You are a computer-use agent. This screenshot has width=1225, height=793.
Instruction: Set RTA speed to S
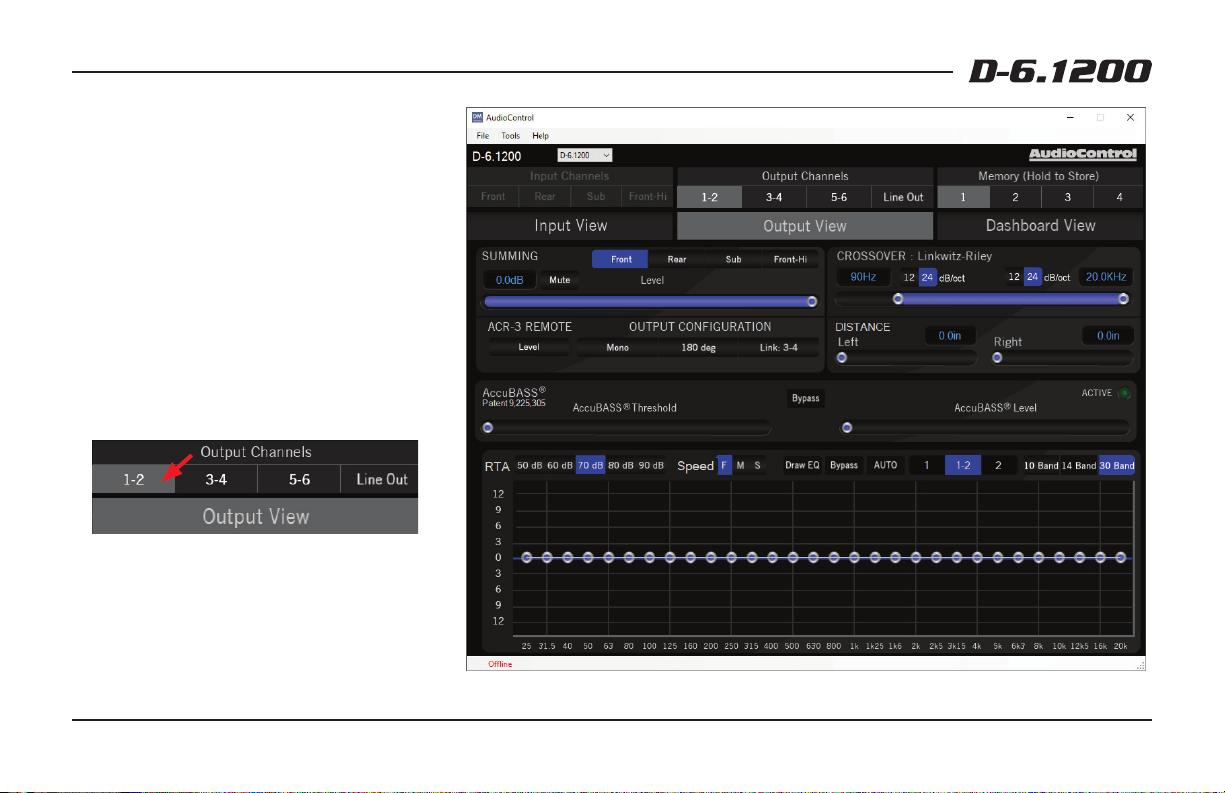coord(757,466)
